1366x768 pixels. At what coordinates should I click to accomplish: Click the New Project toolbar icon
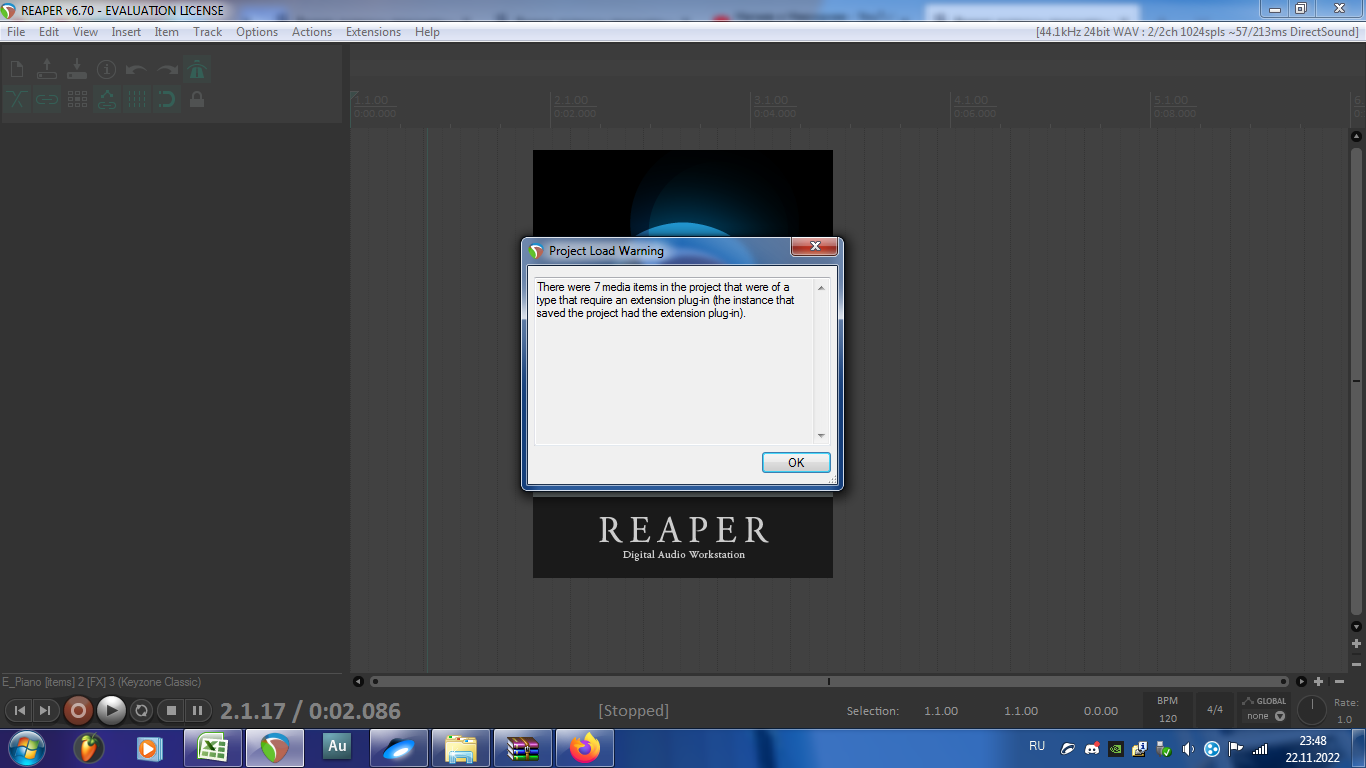(17, 69)
